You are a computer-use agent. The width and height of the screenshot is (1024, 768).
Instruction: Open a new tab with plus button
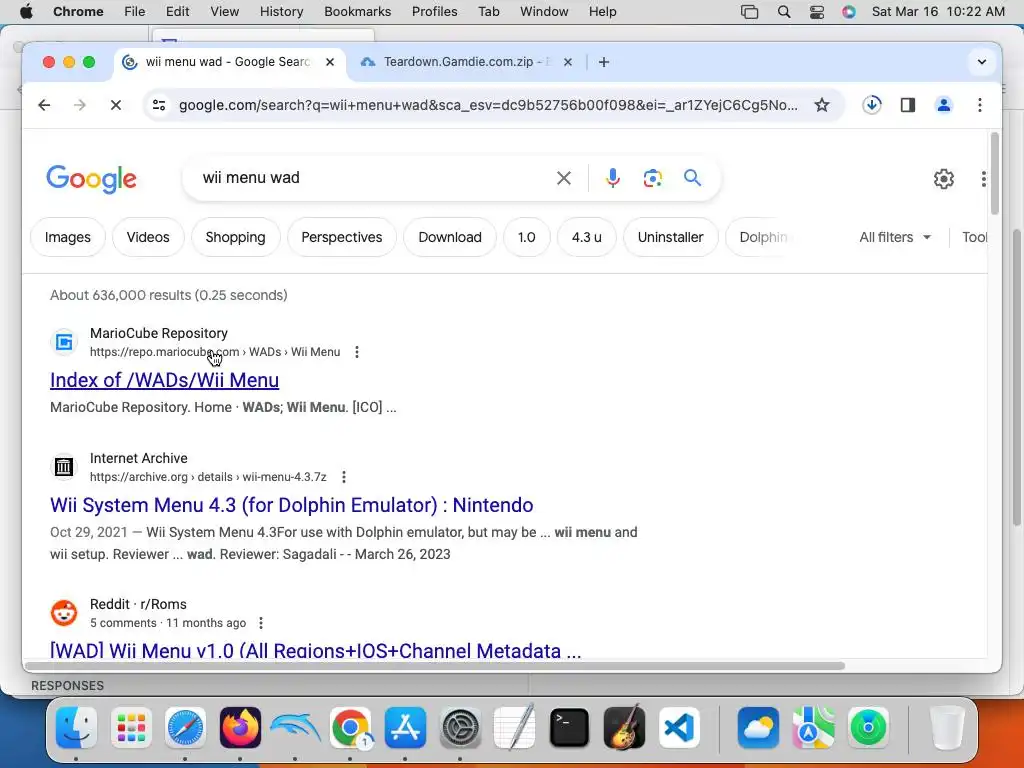click(x=604, y=62)
